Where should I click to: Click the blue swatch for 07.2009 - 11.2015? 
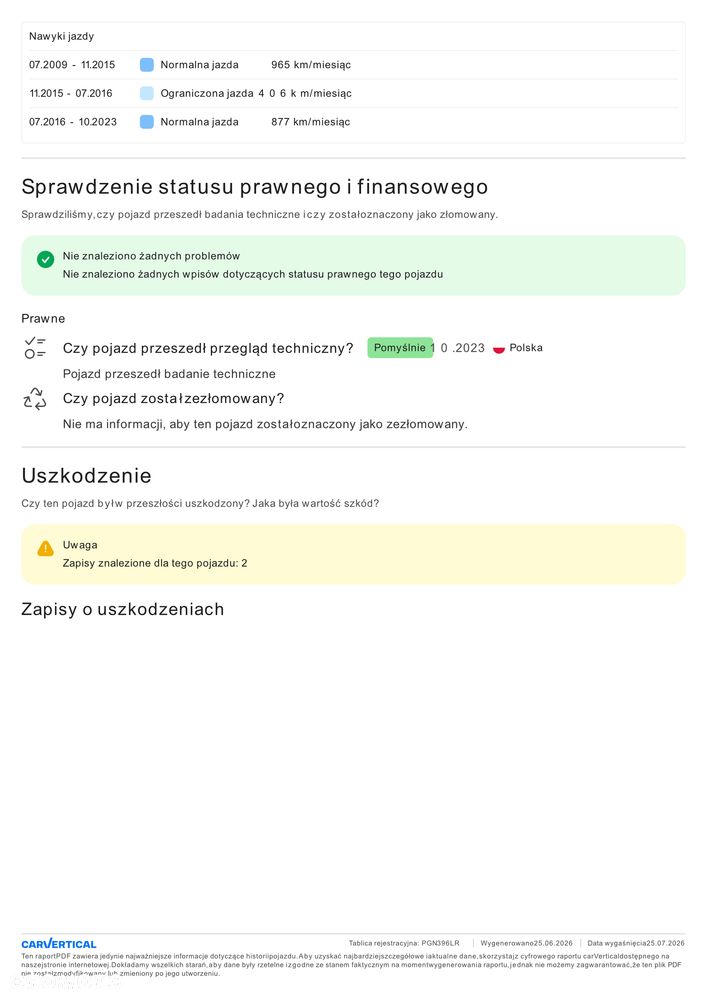[x=146, y=64]
